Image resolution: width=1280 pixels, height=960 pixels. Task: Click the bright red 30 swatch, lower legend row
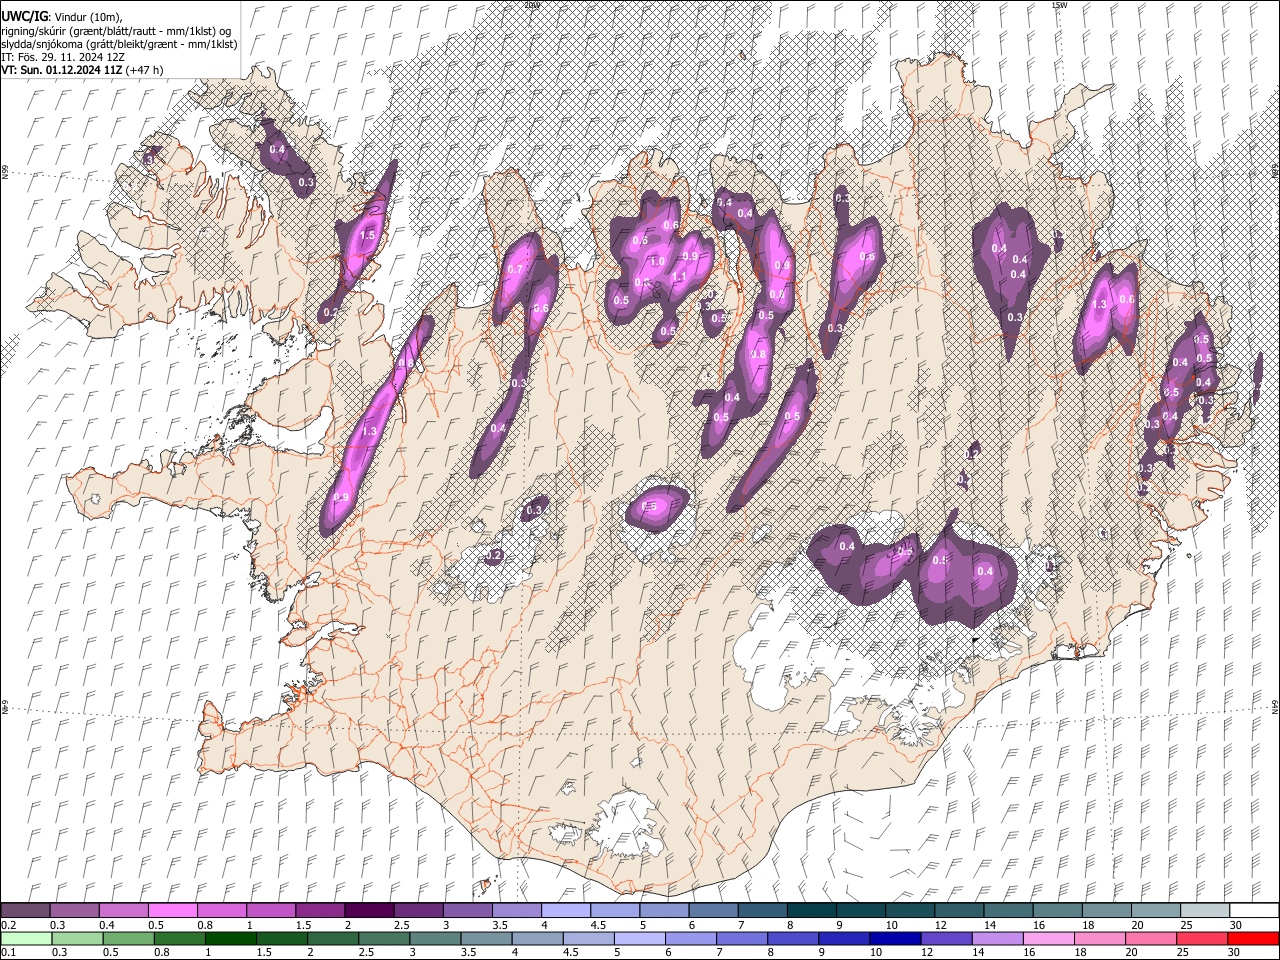pyautogui.click(x=1252, y=939)
